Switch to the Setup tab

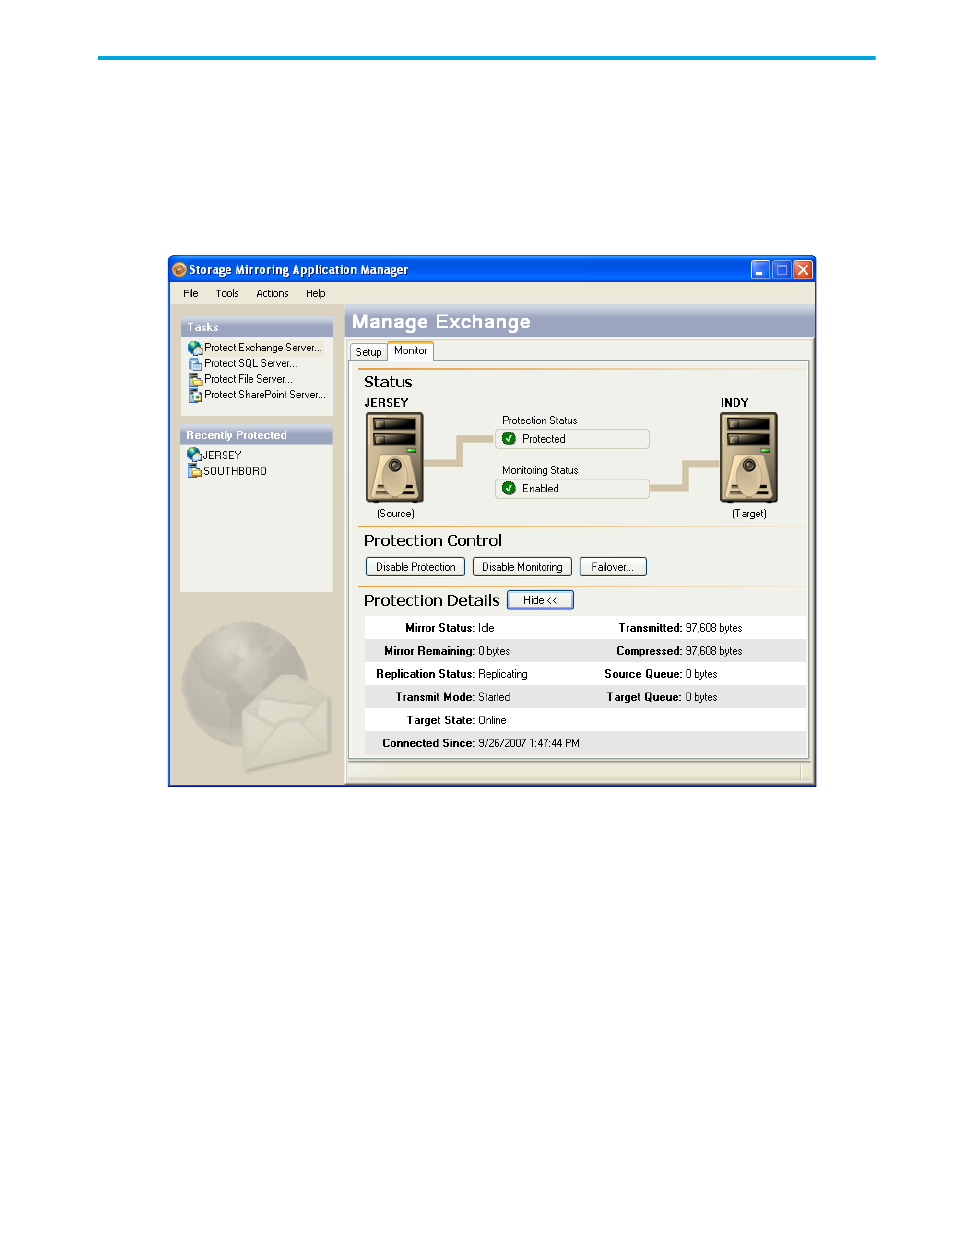(368, 352)
